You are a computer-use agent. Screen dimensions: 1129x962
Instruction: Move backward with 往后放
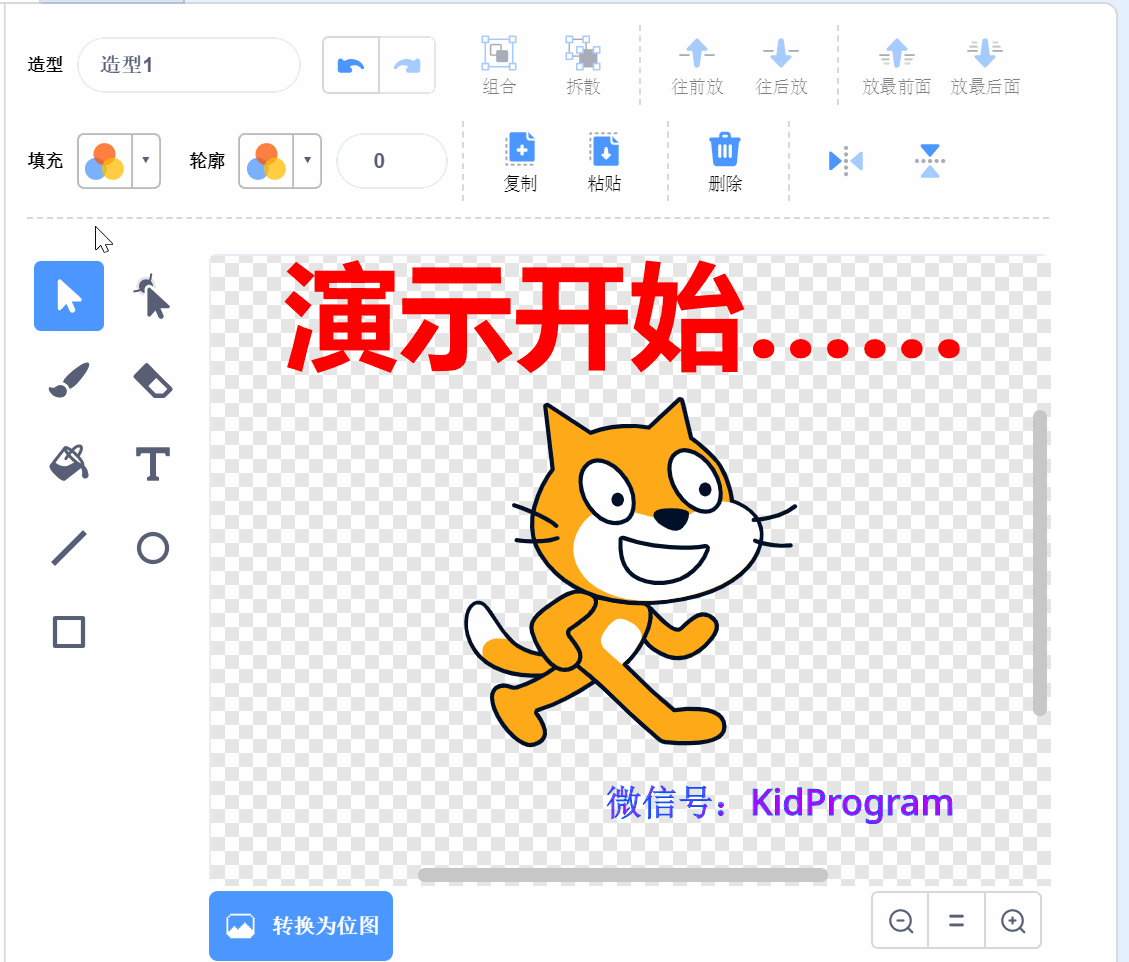[x=781, y=66]
